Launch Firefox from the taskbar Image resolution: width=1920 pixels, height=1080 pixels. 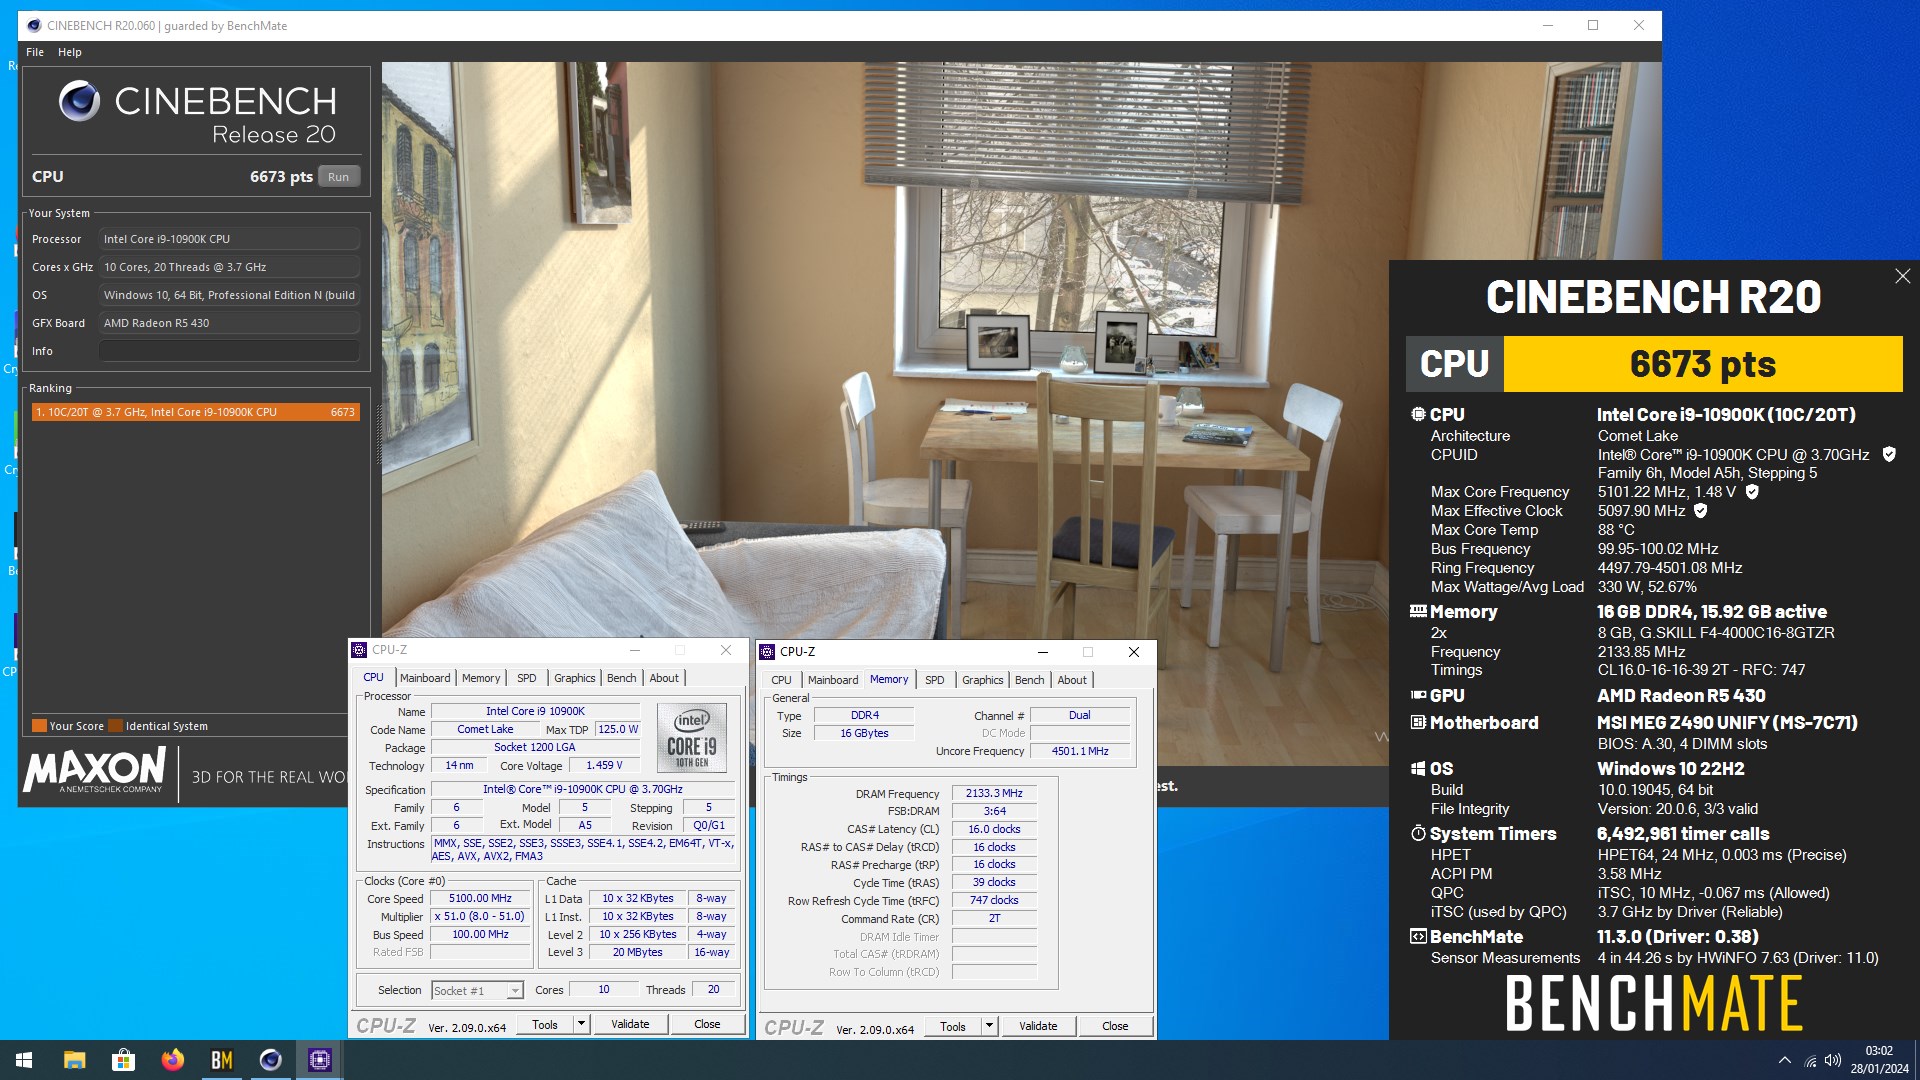click(x=172, y=1060)
